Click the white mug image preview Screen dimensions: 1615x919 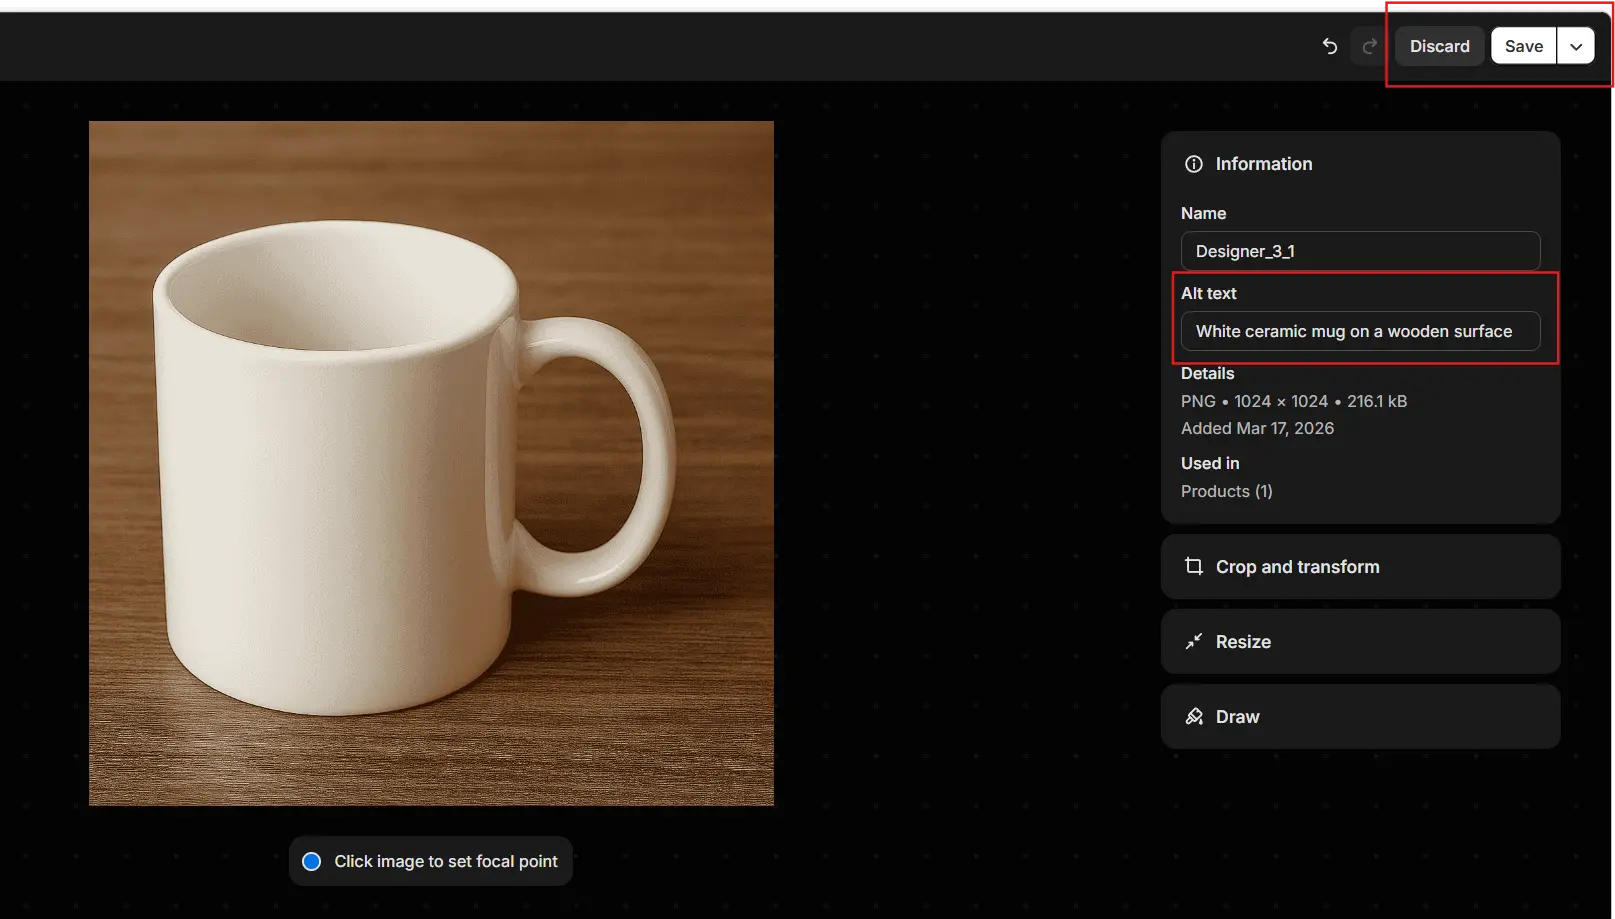coord(431,463)
